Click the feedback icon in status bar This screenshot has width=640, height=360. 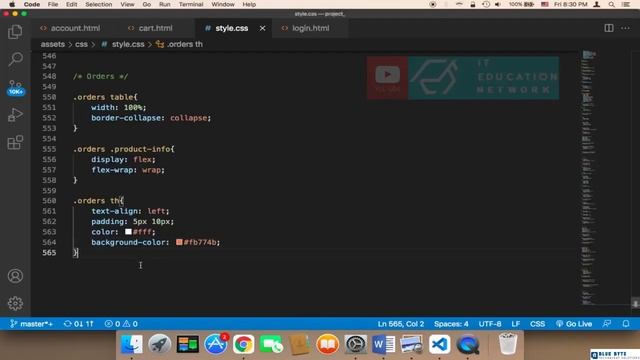tap(607, 324)
